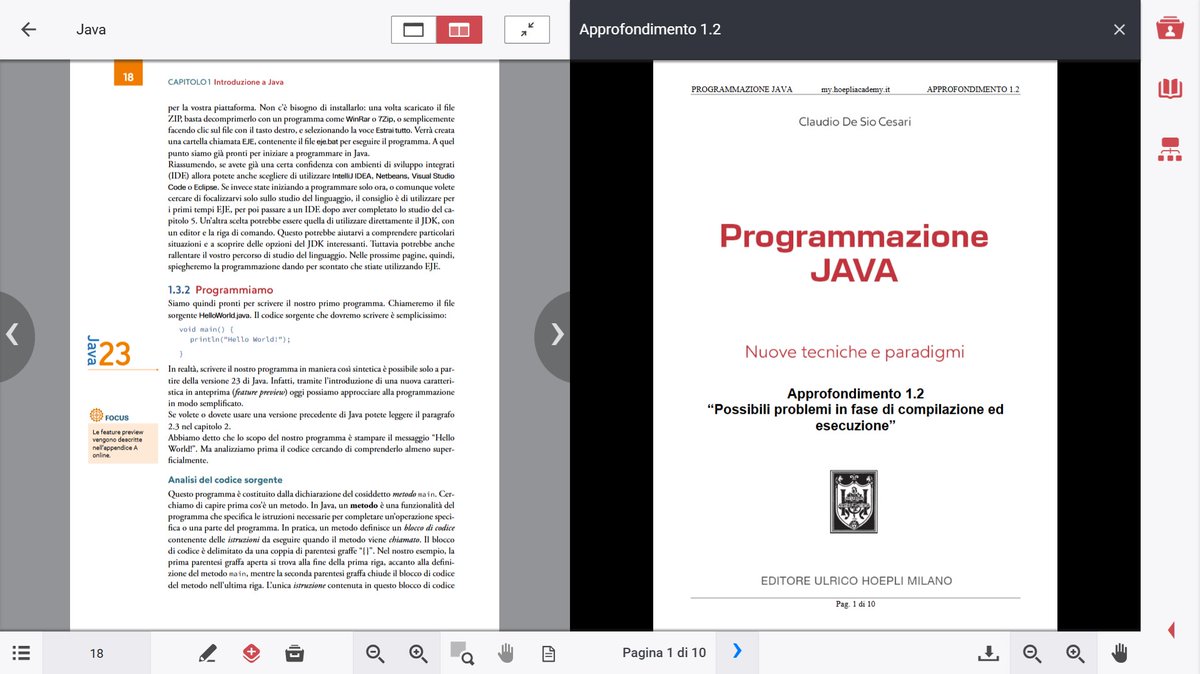Click the Analisi del codice sorgente heading

[x=225, y=480]
